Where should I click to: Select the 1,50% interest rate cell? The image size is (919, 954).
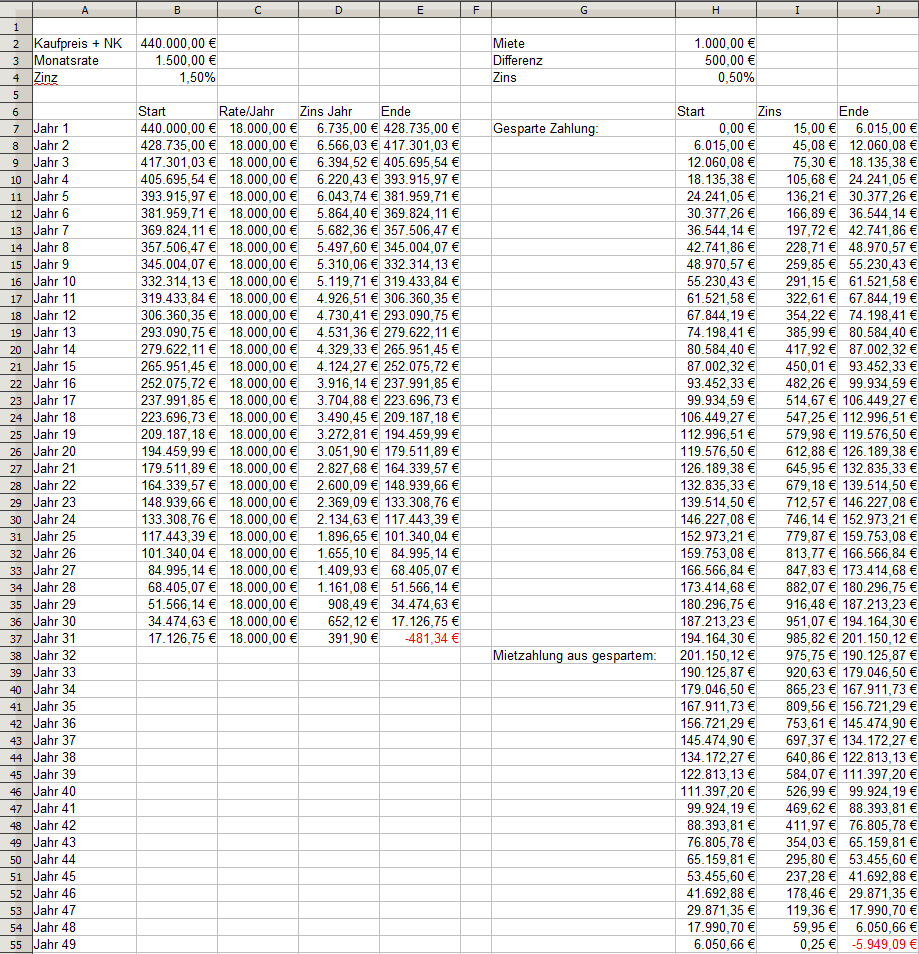pos(177,78)
